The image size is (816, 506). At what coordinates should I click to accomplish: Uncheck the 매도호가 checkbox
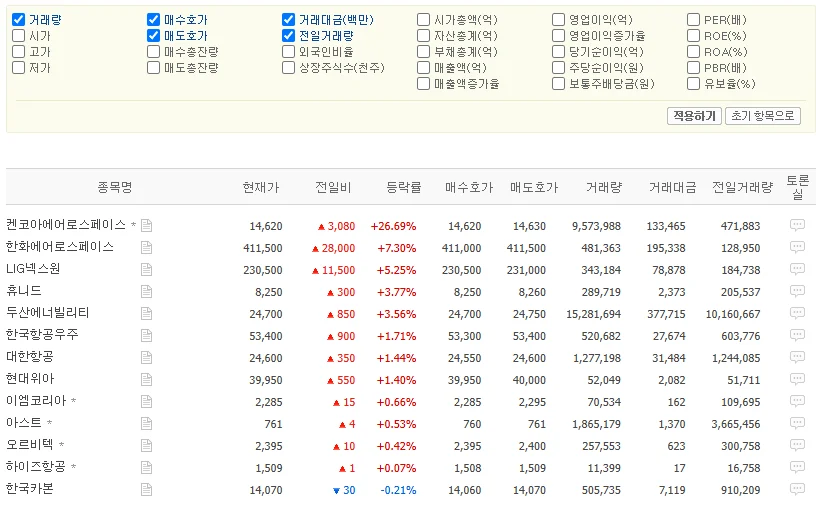[x=154, y=36]
